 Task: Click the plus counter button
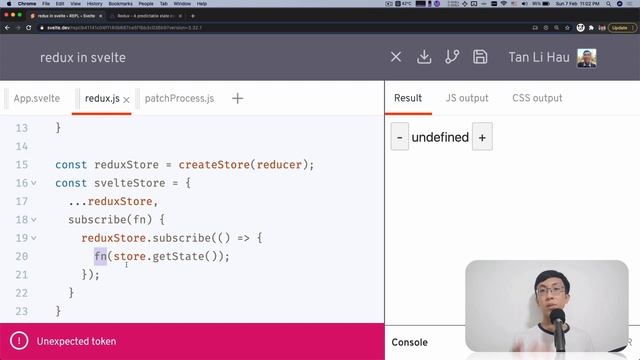click(482, 137)
